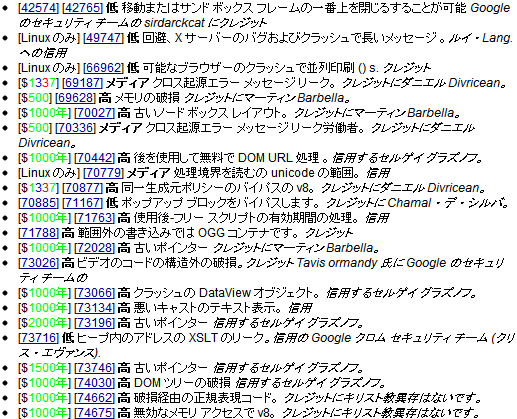
Task: Open the 70779 unicode range issue
Action: point(103,173)
